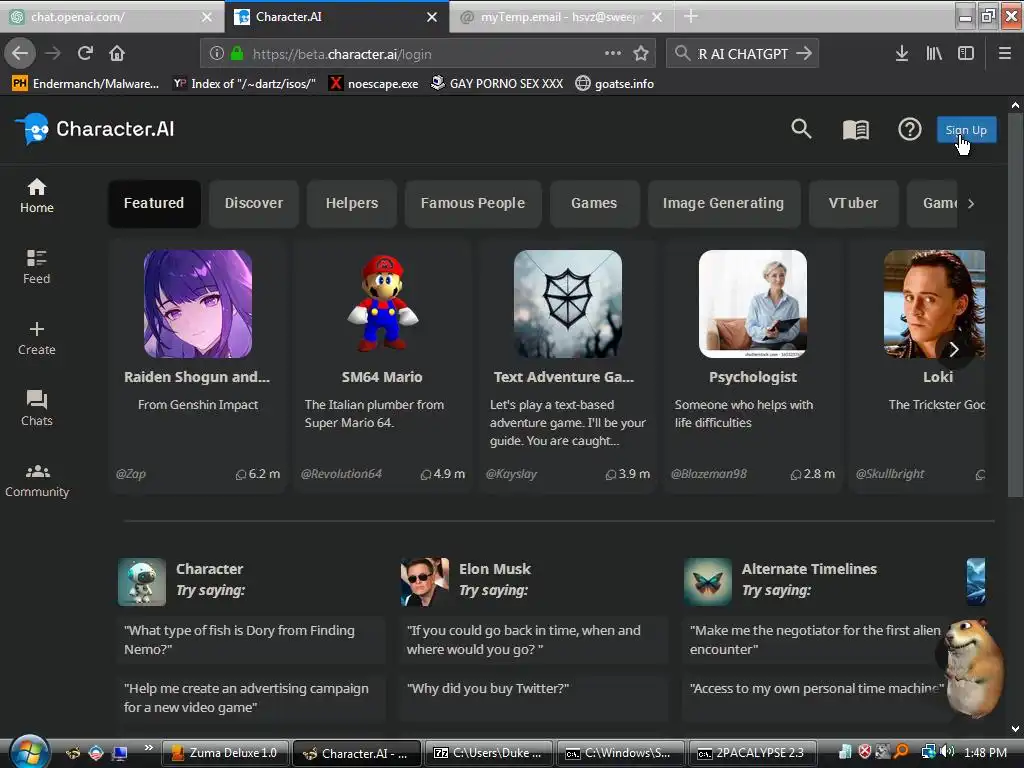Image resolution: width=1024 pixels, height=768 pixels.
Task: Choose the advertising campaign prompt
Action: (x=251, y=697)
